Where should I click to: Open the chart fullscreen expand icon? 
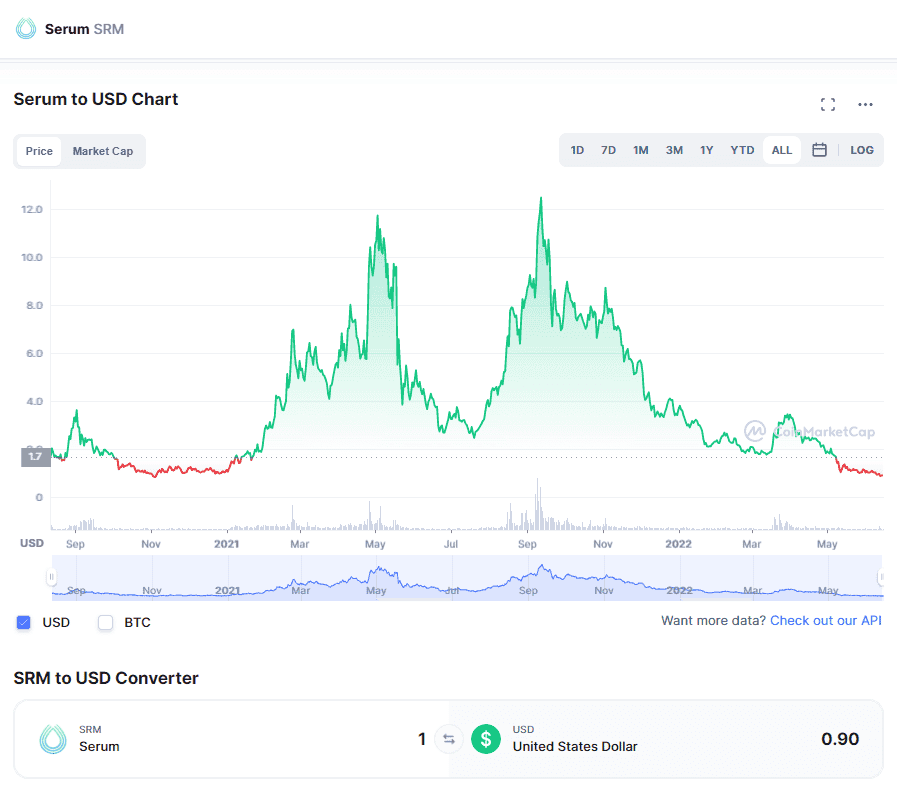click(x=827, y=104)
